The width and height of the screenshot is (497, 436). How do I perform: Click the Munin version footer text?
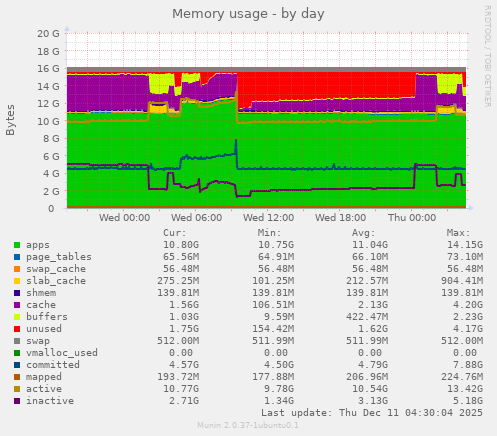pos(248,426)
